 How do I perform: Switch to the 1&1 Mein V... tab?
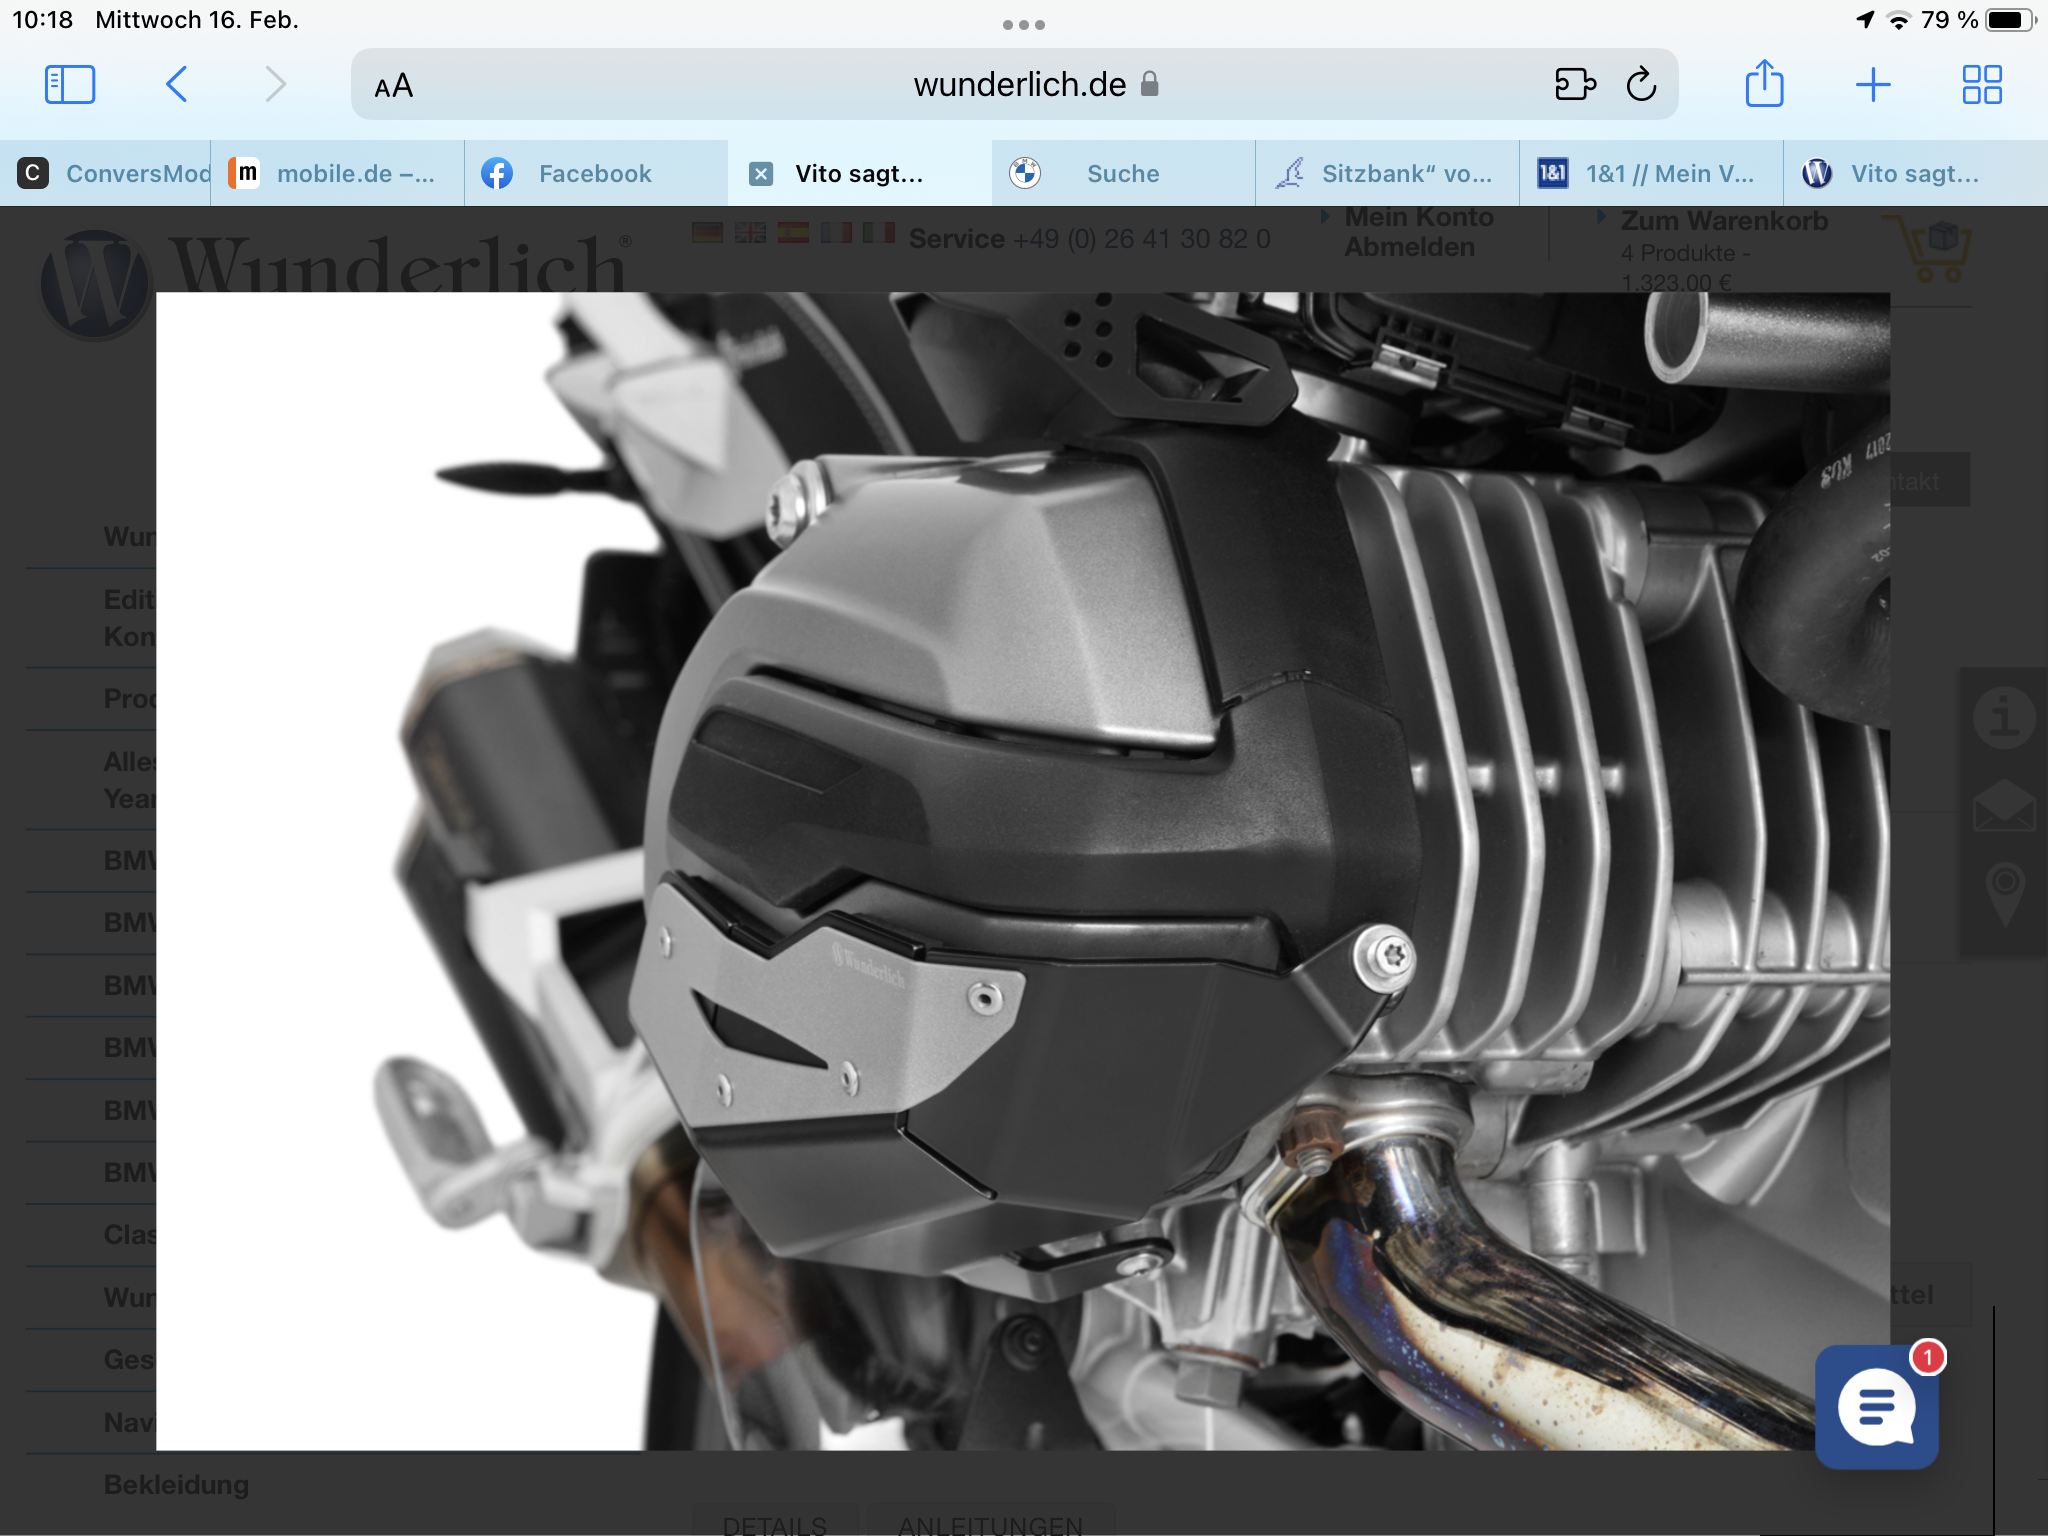[1668, 174]
